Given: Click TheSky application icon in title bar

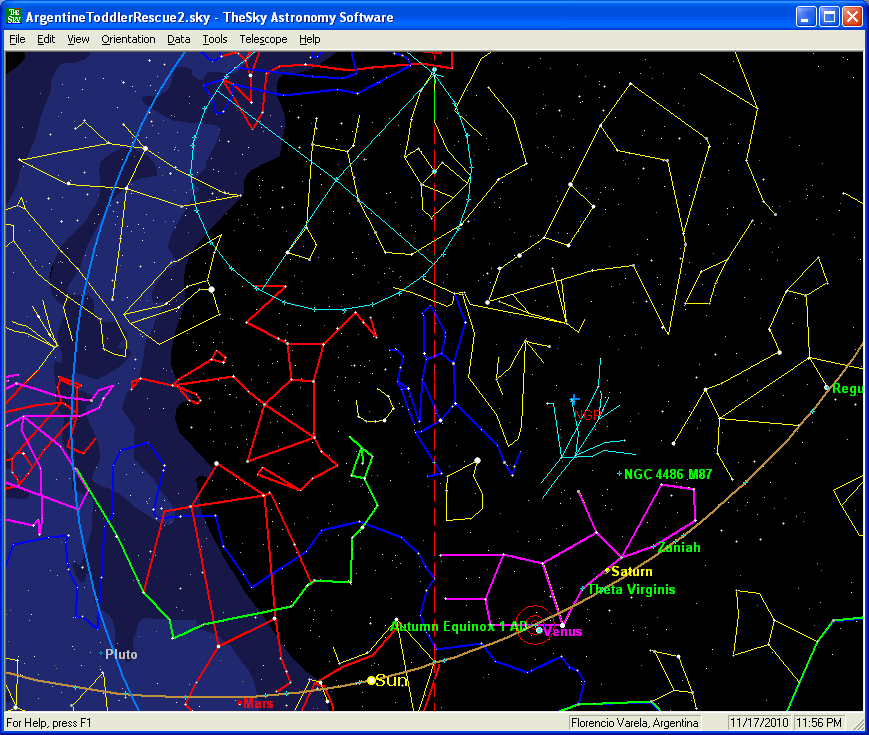Looking at the screenshot, I should point(14,17).
